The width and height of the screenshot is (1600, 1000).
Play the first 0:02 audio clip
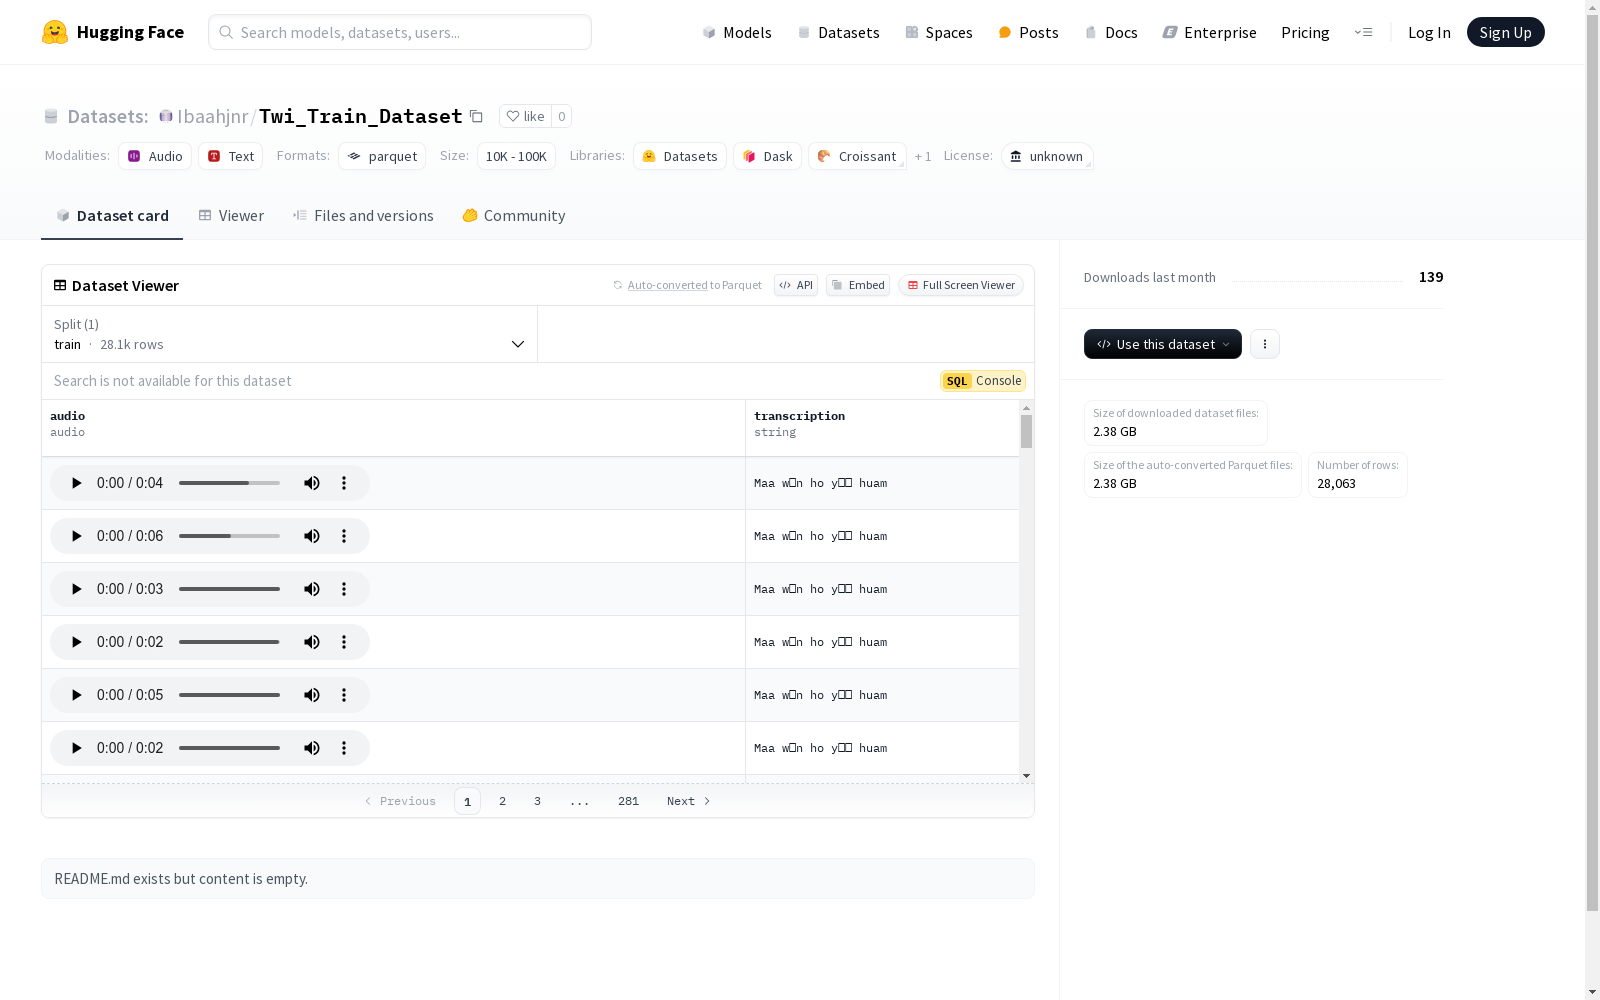[x=76, y=642]
